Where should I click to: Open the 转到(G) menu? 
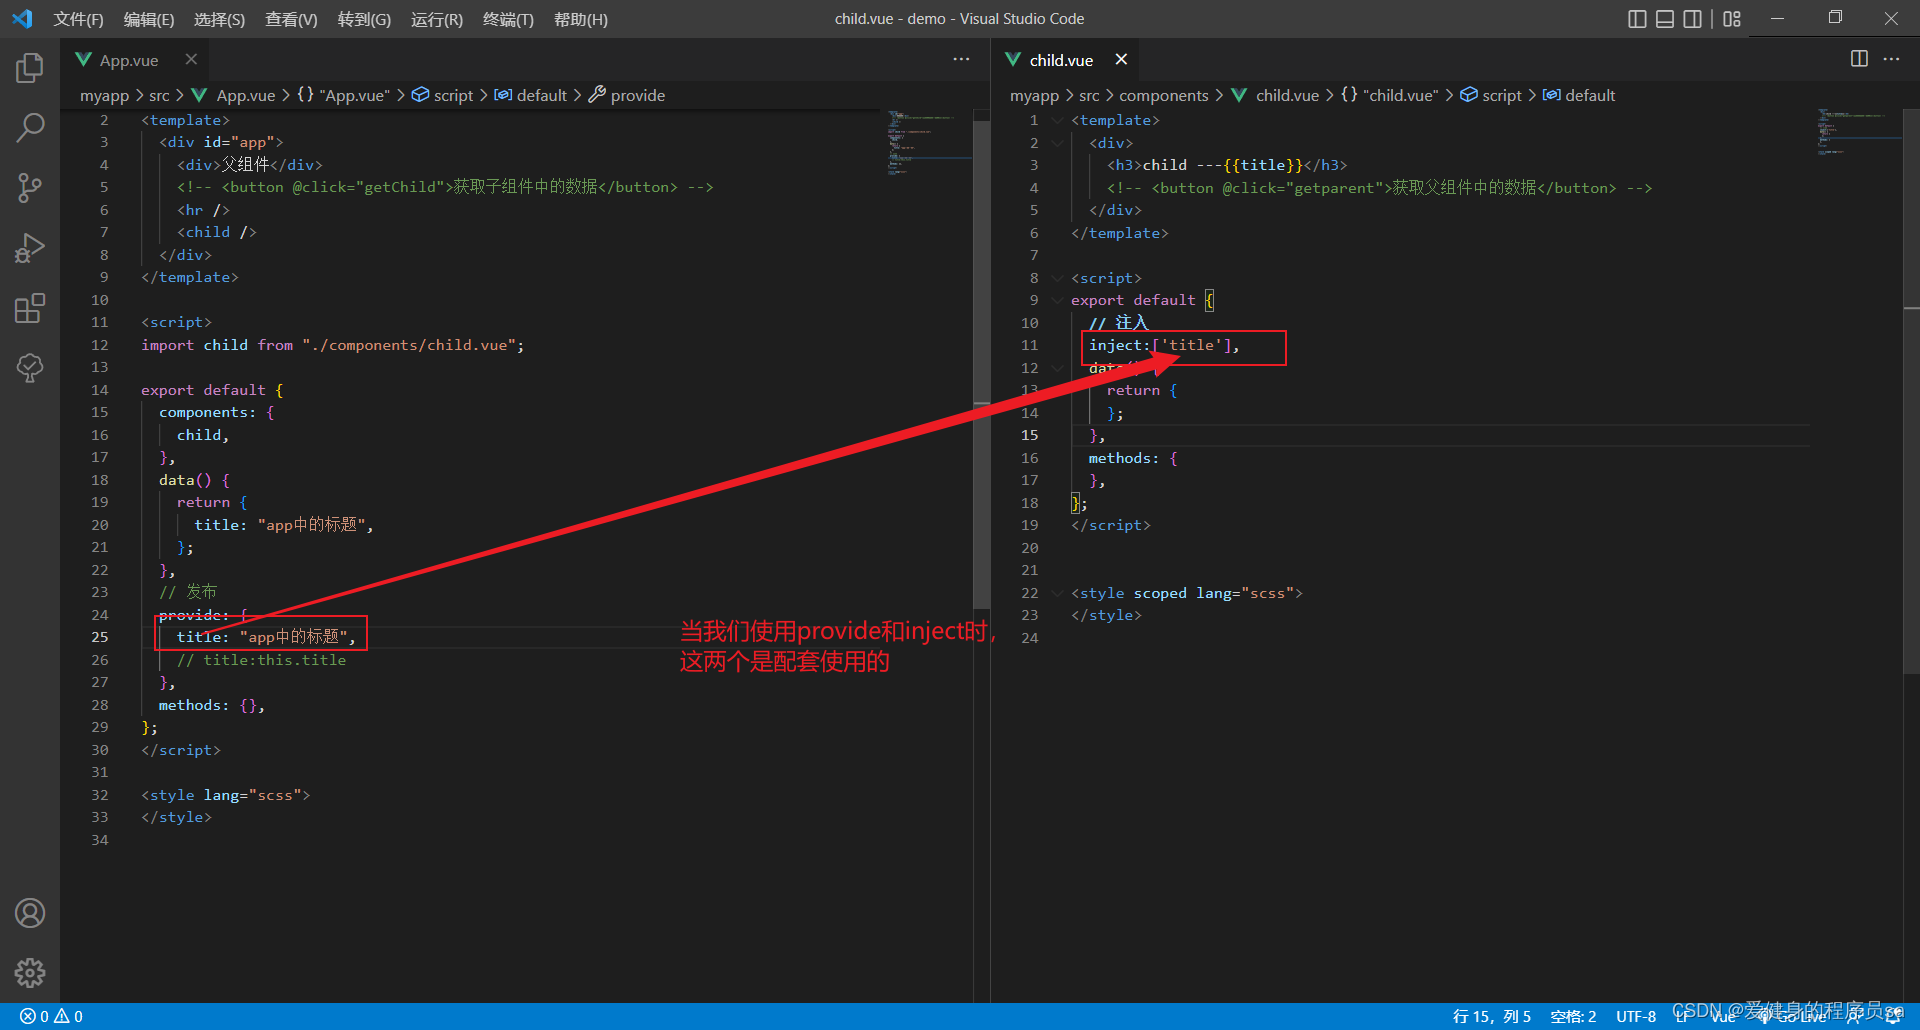tap(364, 19)
